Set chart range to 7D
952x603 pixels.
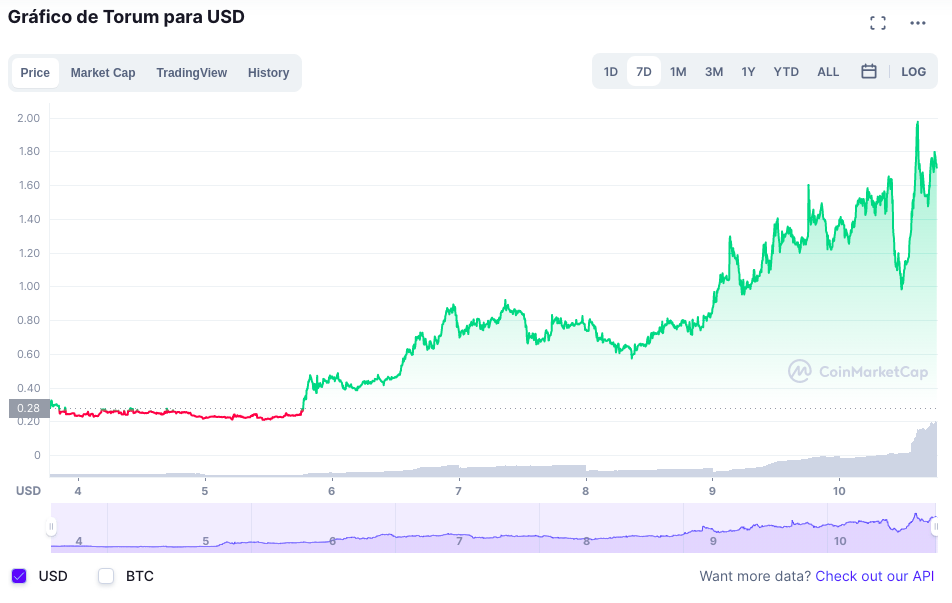[644, 72]
